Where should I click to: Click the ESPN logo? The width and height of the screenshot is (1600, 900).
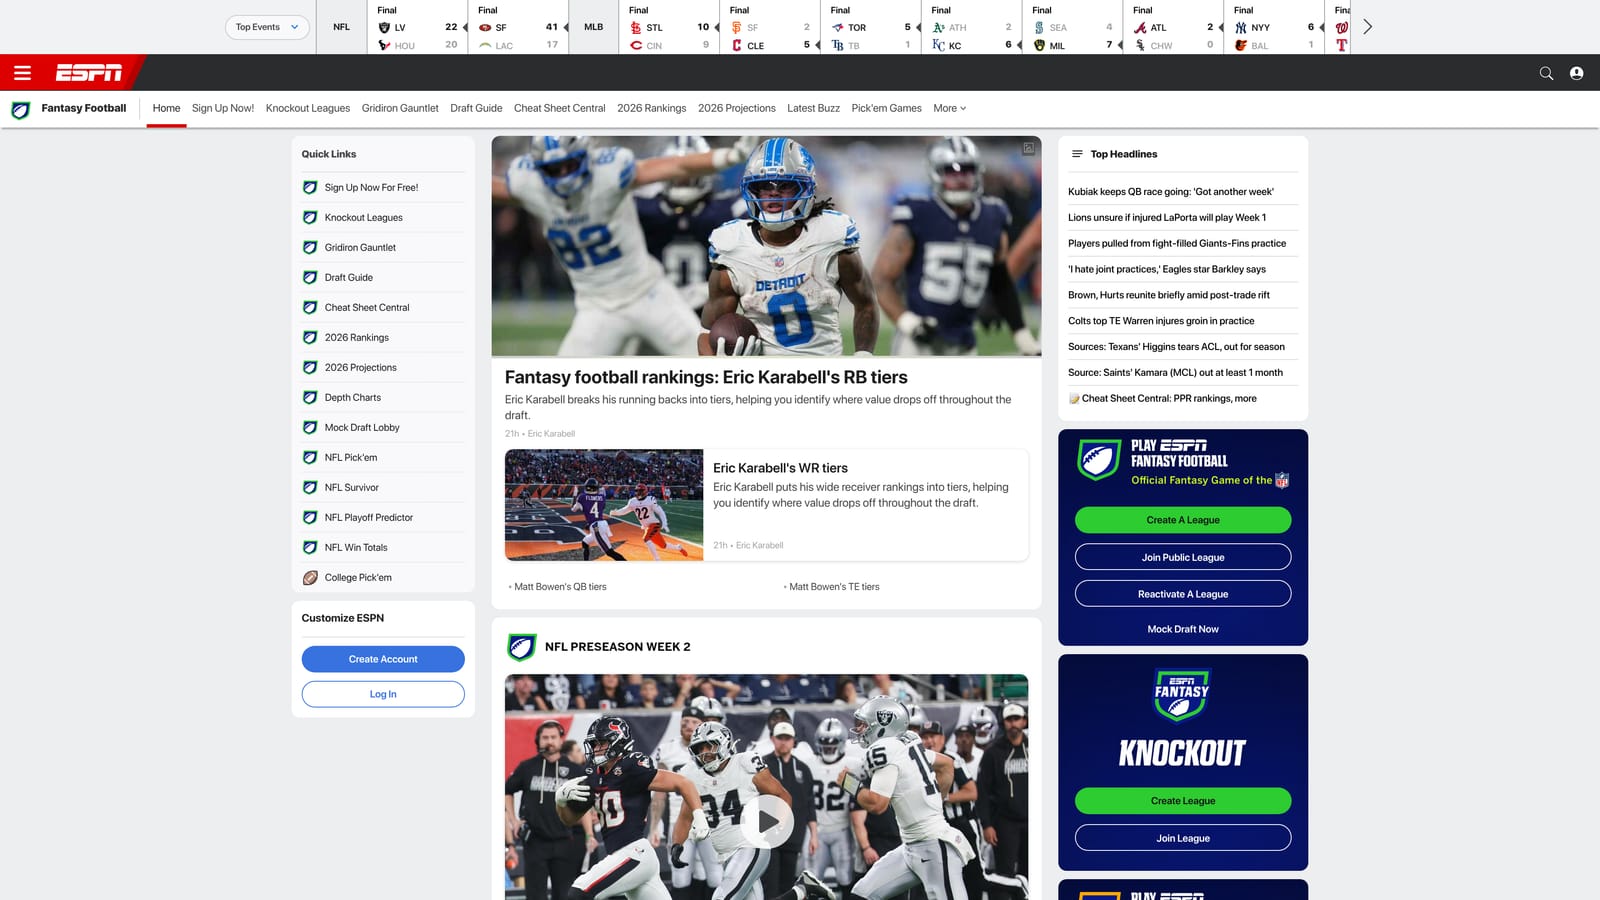click(89, 73)
